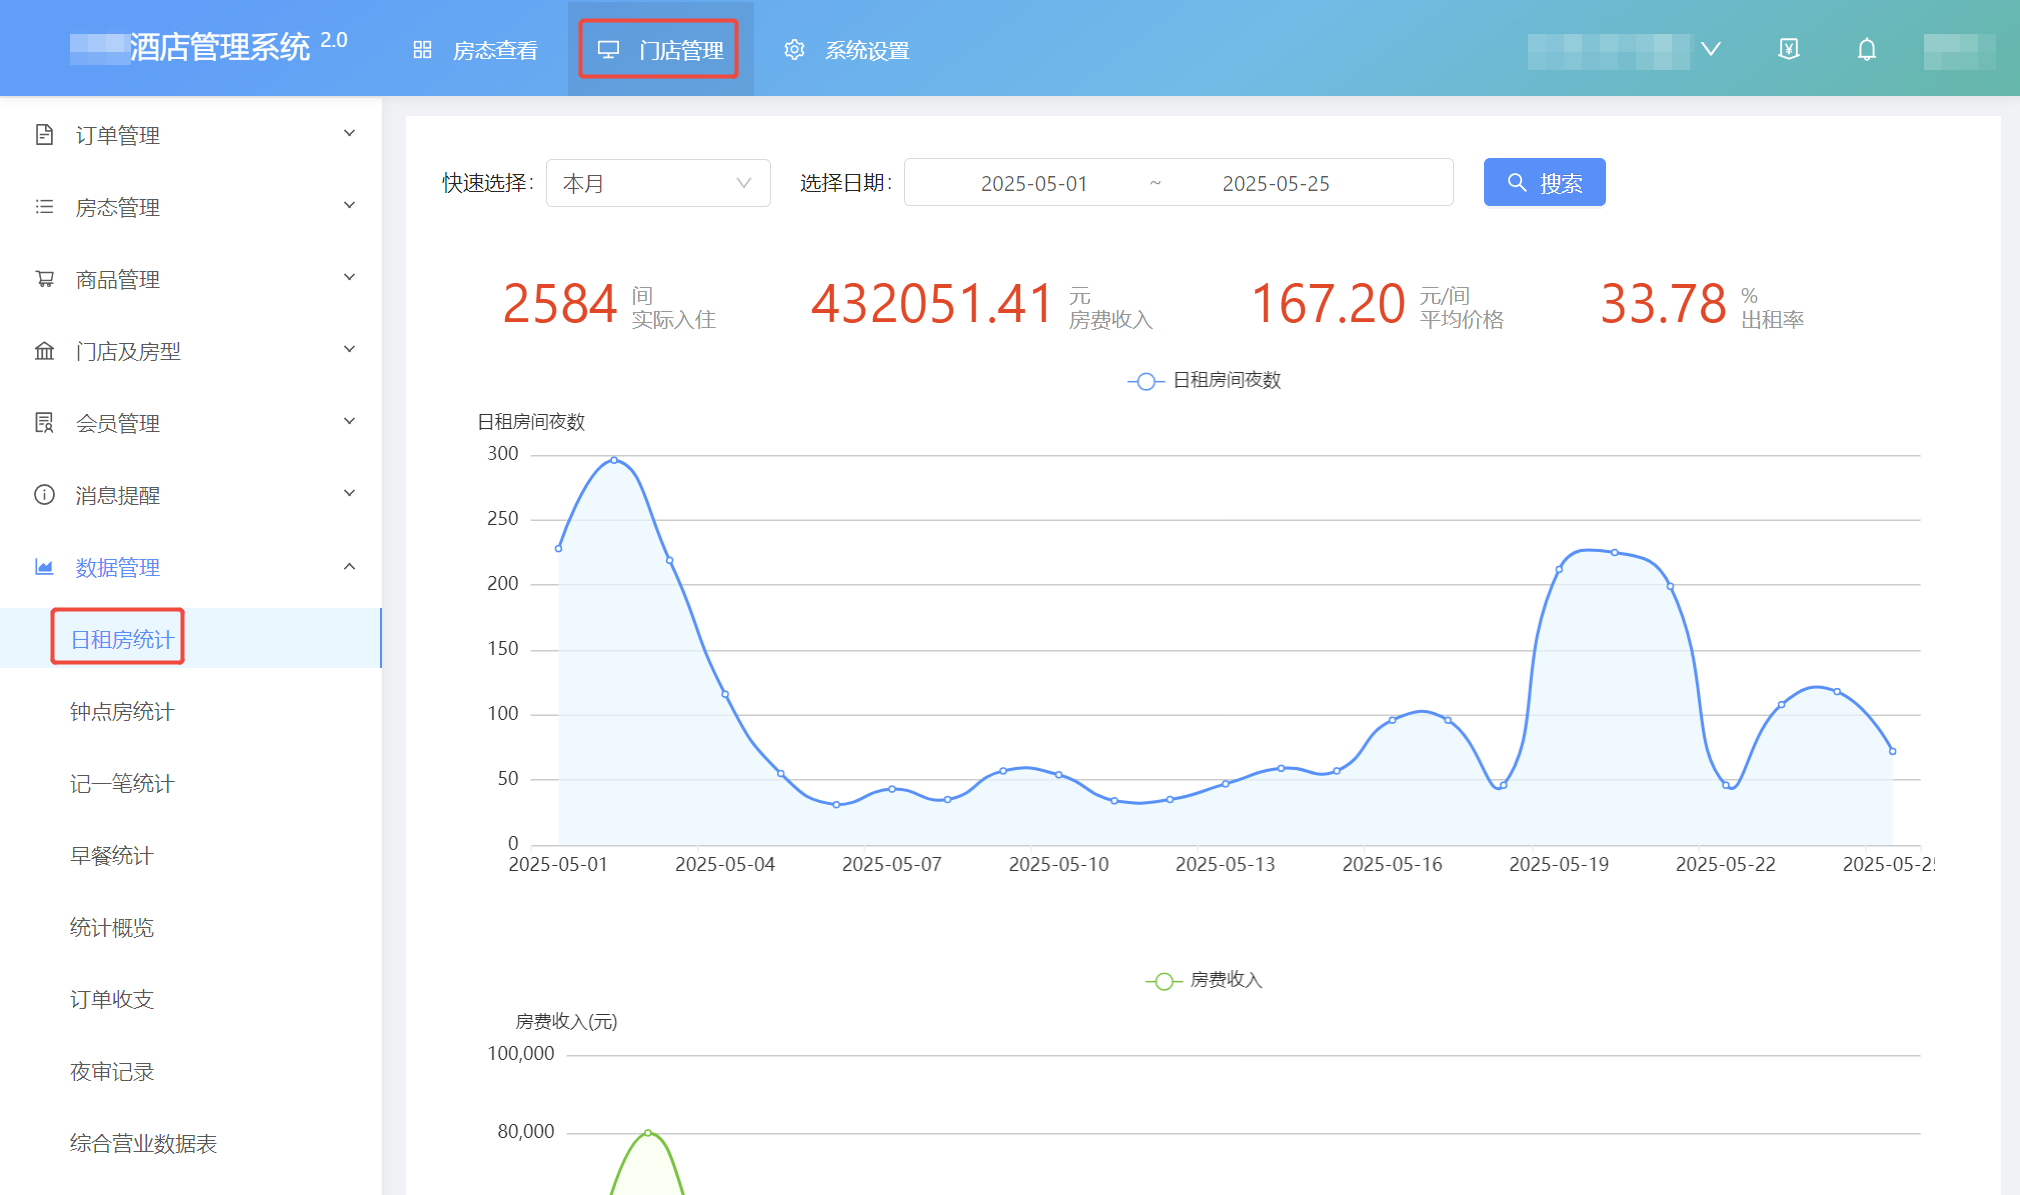Screen dimensions: 2020x1195
Task: Click the peak point on 房费收入 chart
Action: point(648,1133)
